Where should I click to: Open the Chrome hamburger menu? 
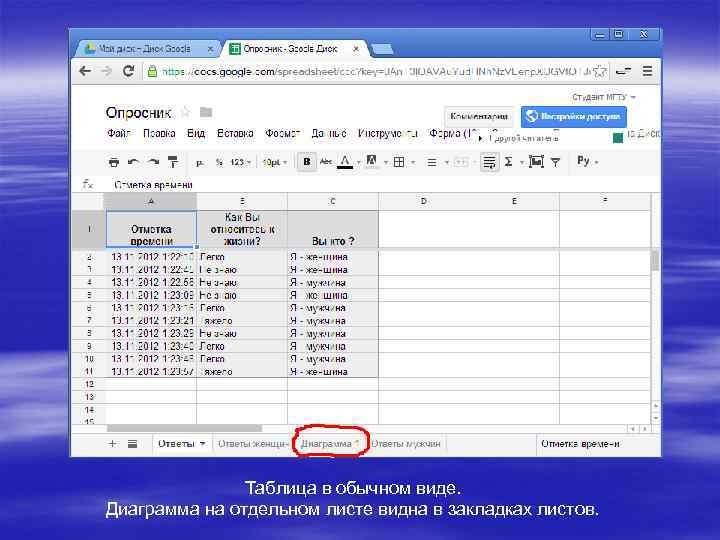point(647,71)
